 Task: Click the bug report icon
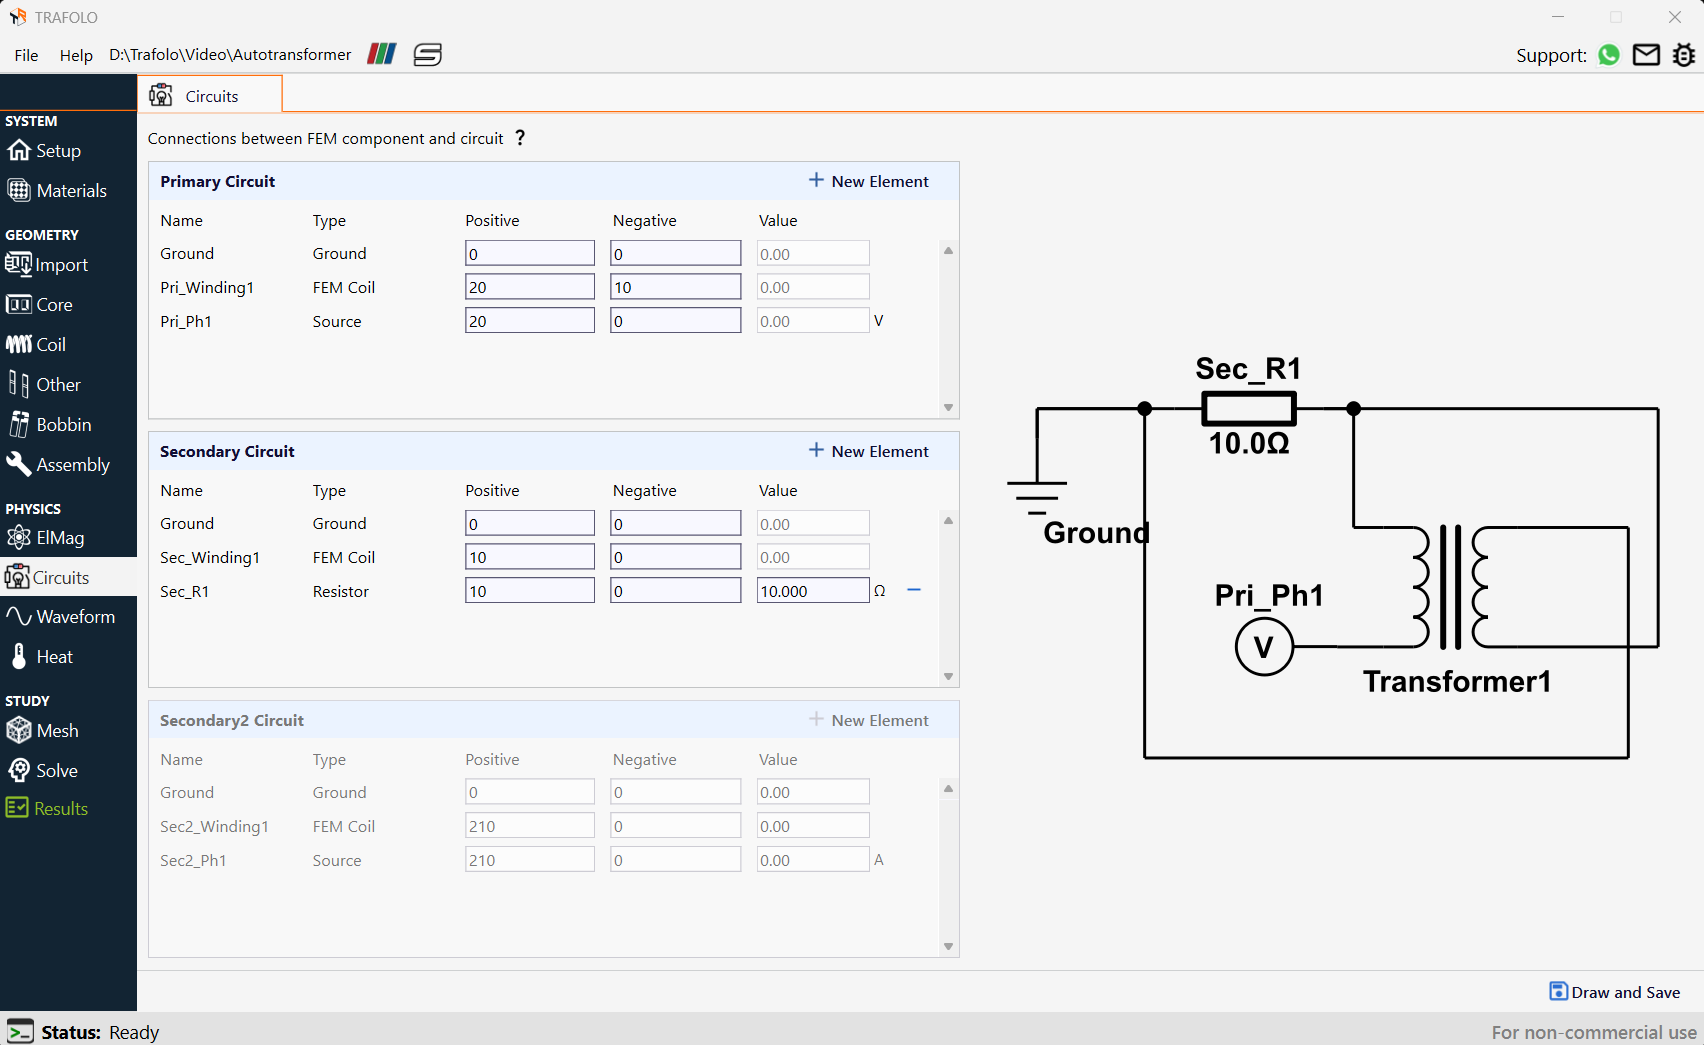point(1684,55)
